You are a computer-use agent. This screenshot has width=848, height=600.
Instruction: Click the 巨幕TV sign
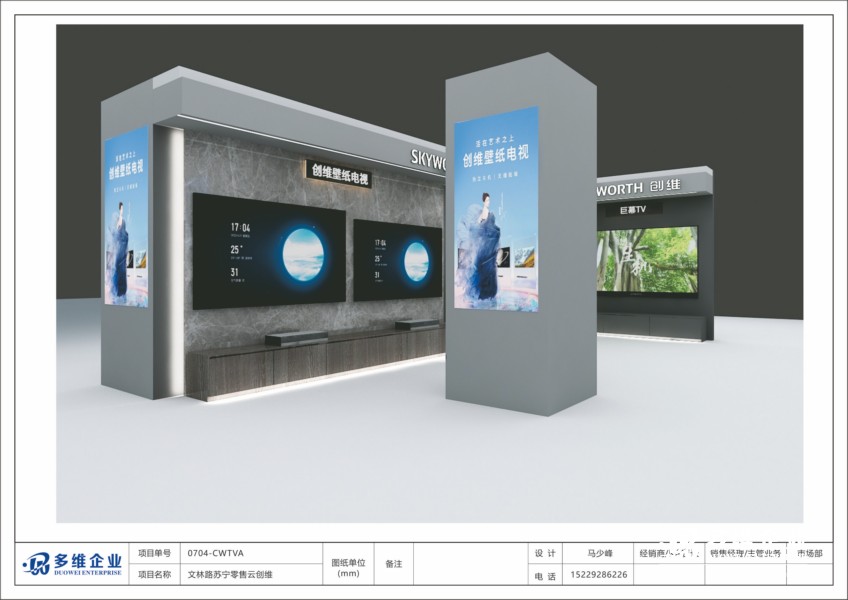point(633,209)
